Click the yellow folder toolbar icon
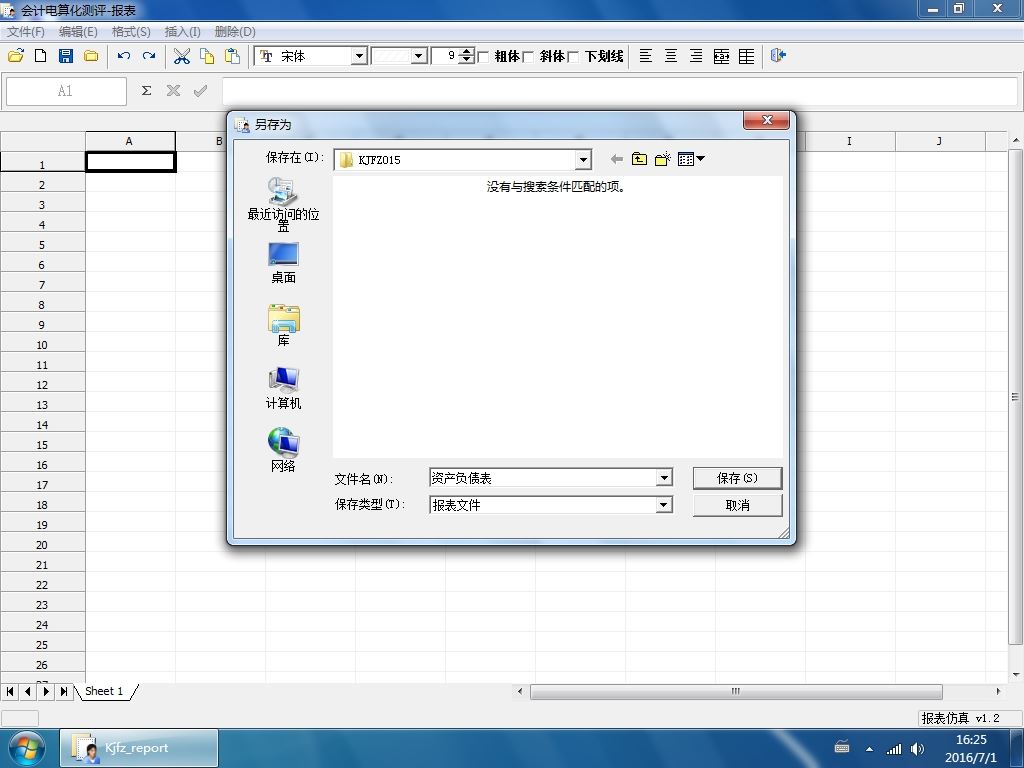Image resolution: width=1024 pixels, height=768 pixels. pos(91,56)
